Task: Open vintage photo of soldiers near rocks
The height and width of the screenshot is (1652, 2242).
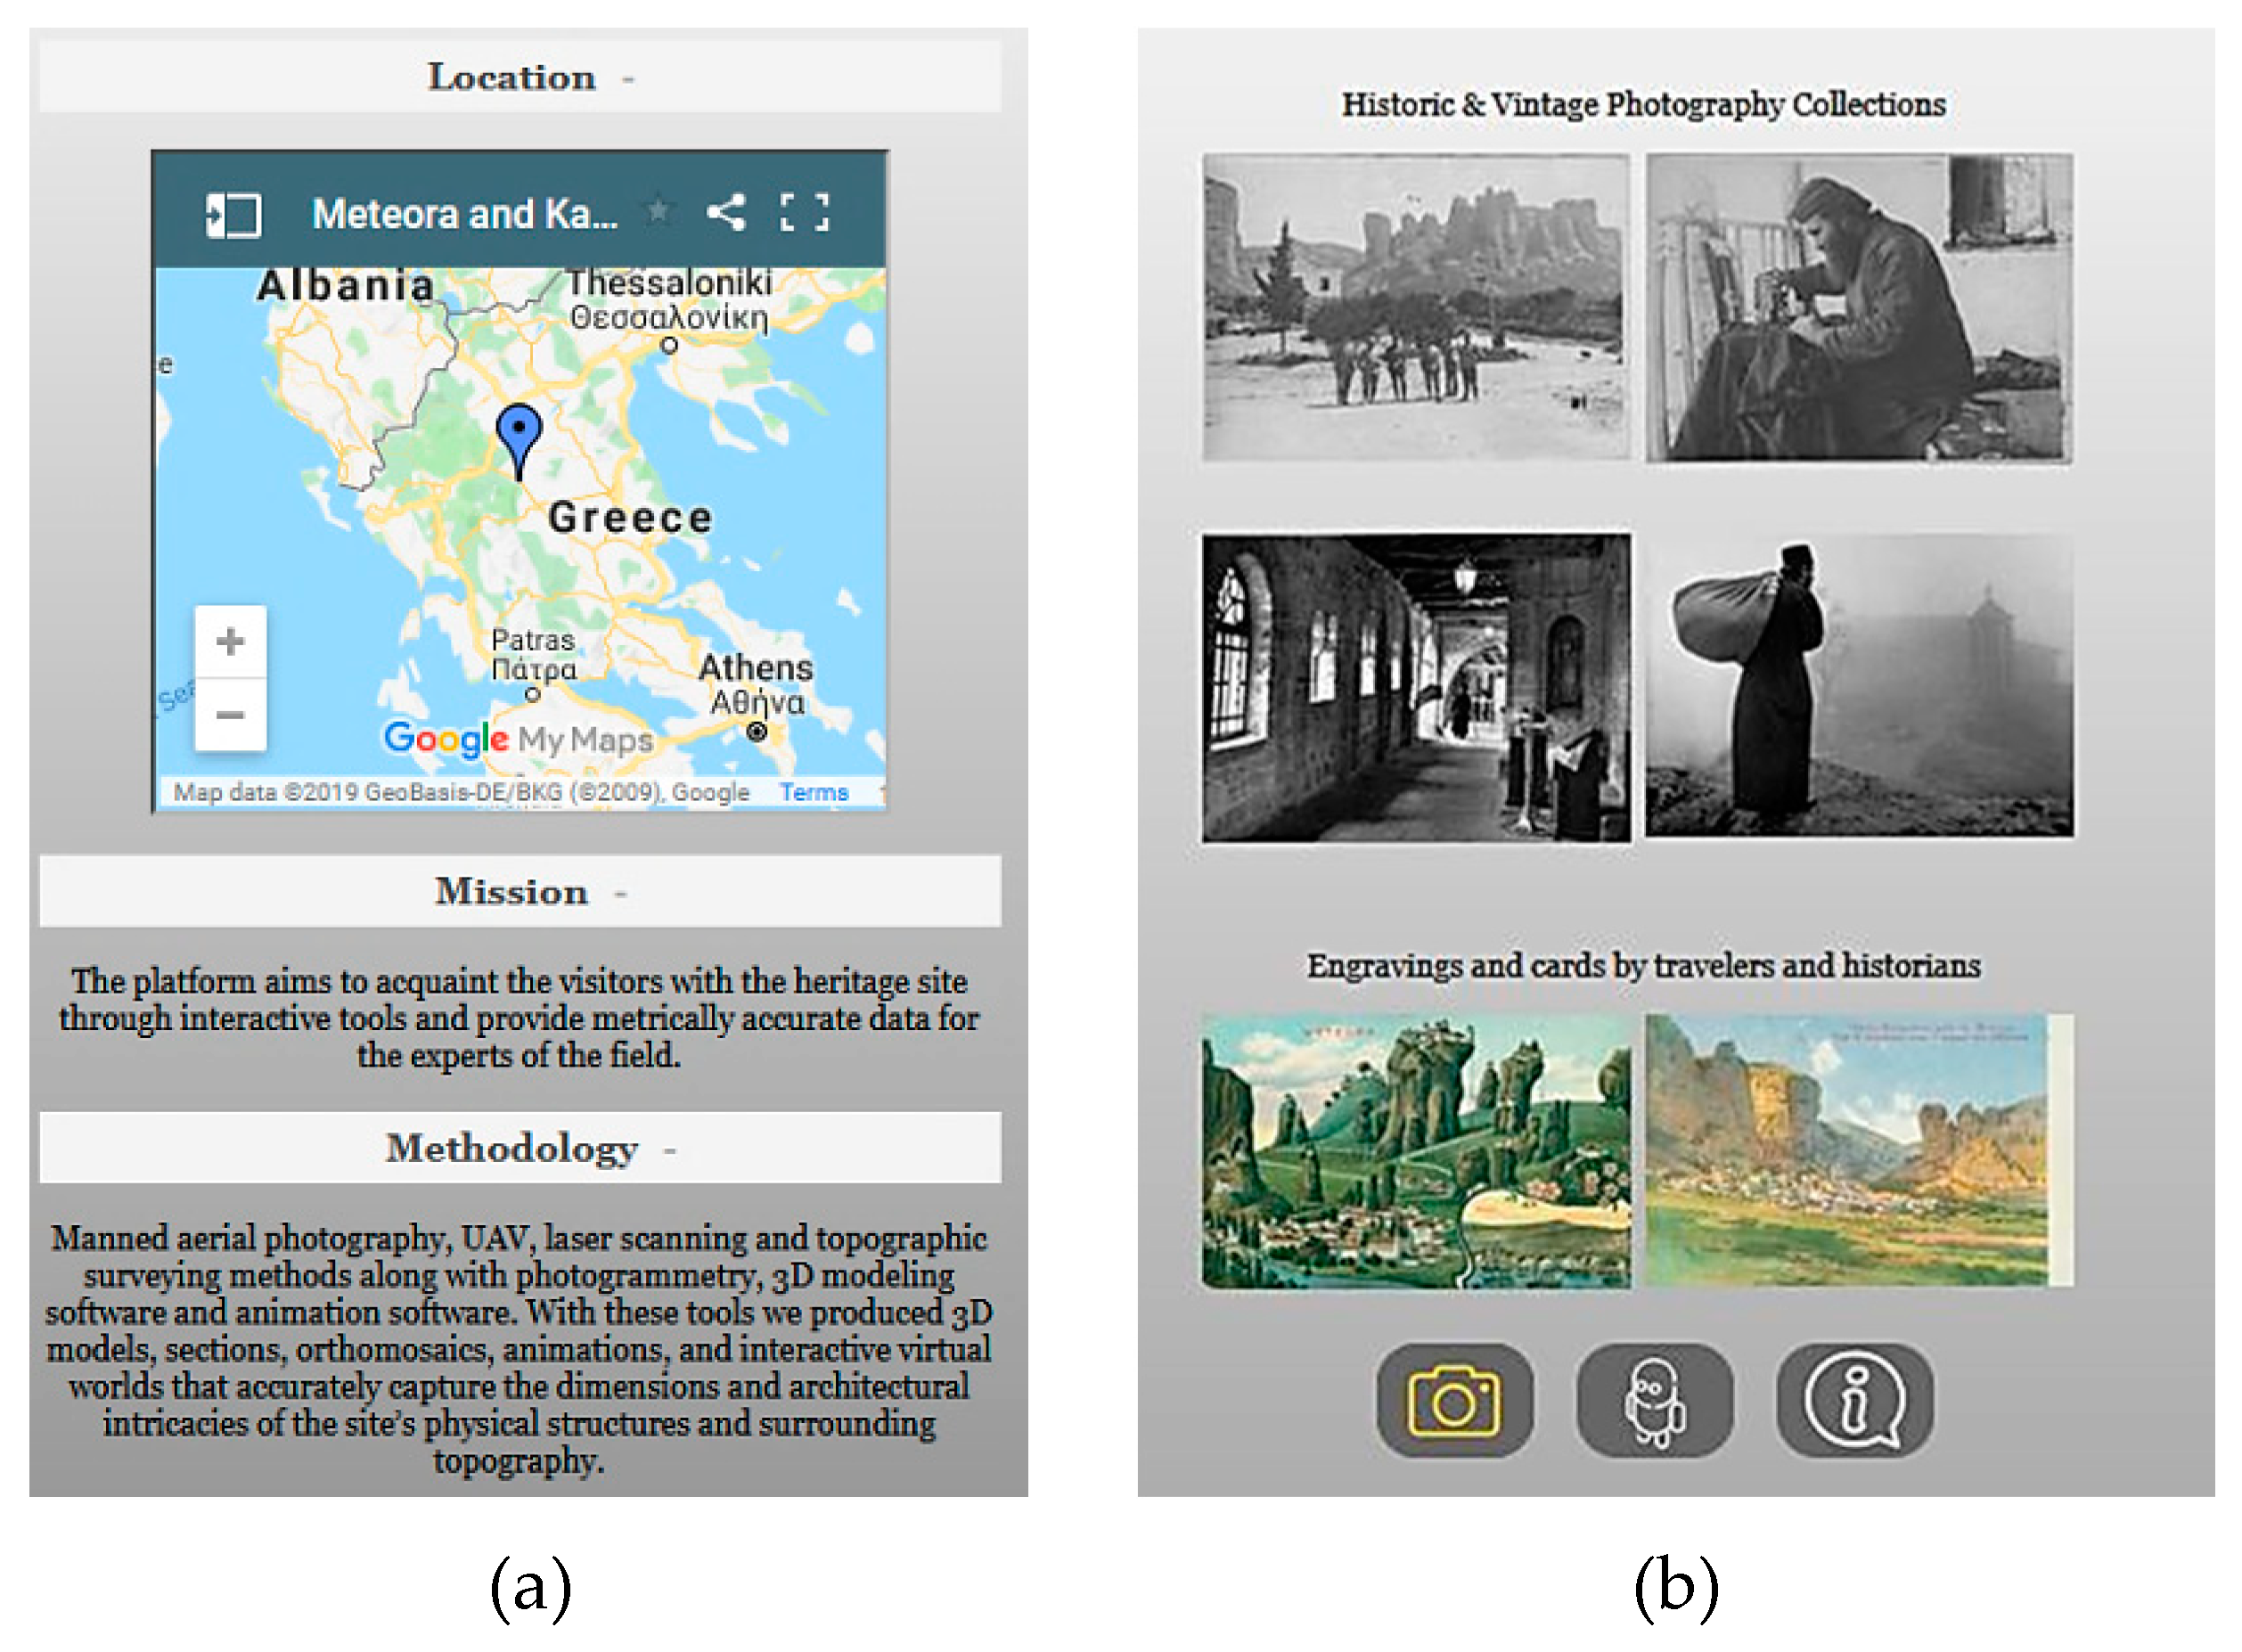Action: [1415, 307]
